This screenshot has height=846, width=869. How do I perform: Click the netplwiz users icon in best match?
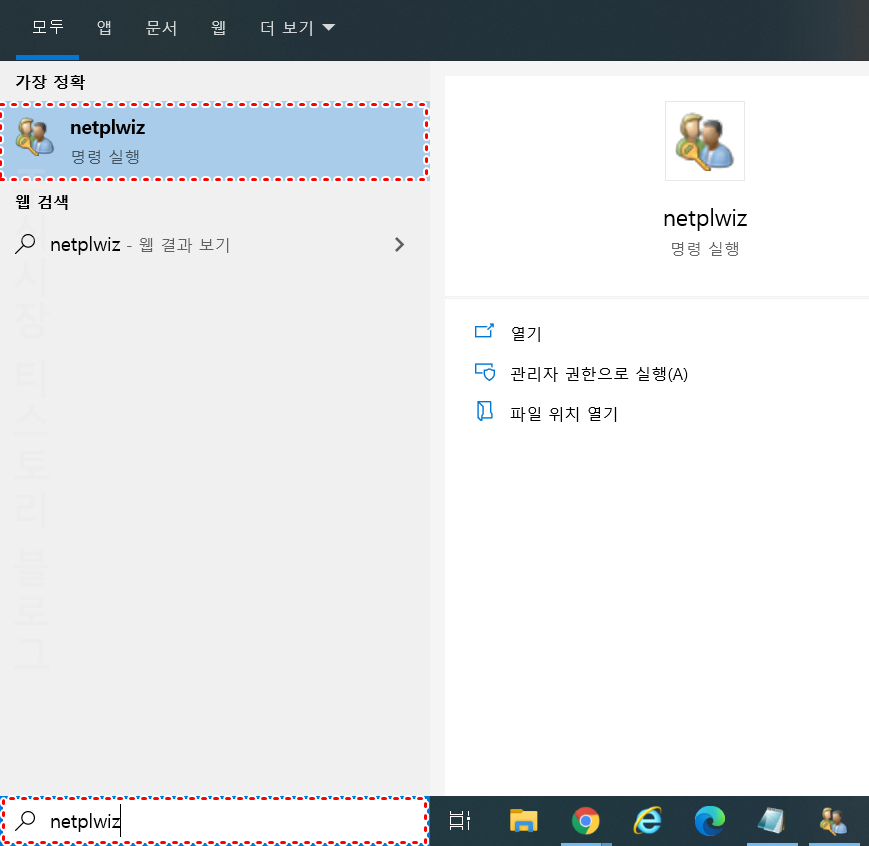point(34,137)
